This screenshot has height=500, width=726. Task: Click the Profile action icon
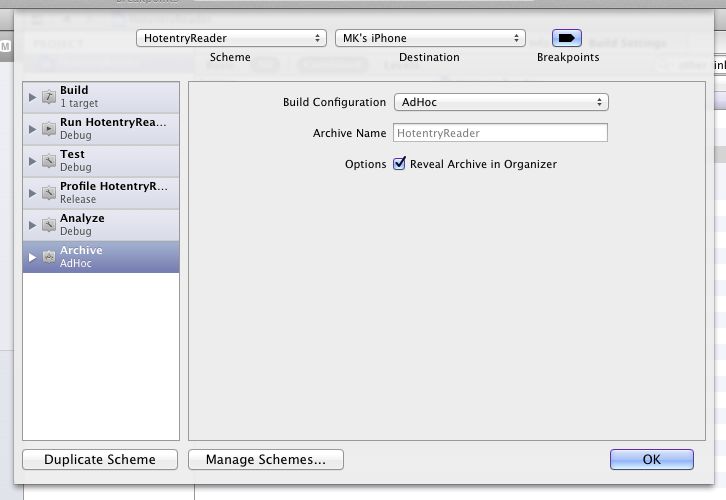pos(49,193)
